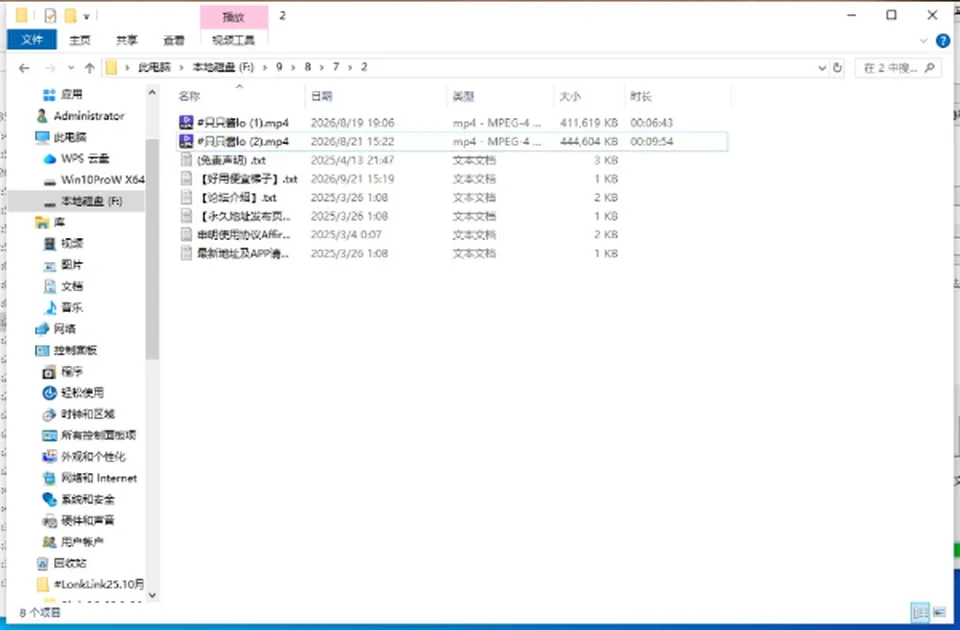Open address bar history dropdown

[822, 68]
